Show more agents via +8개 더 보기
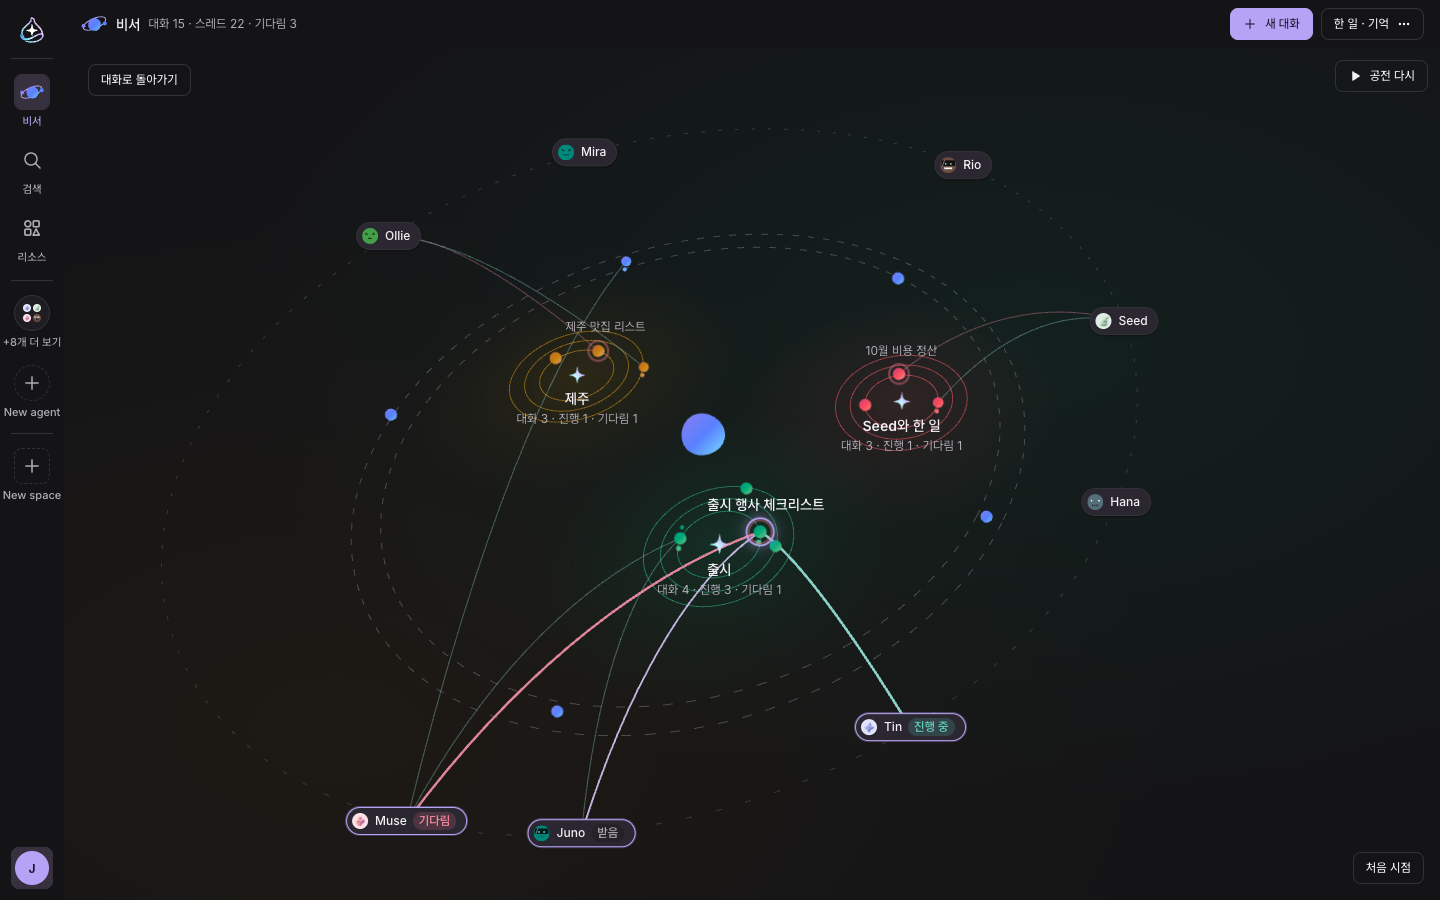Viewport: 1440px width, 900px height. (x=32, y=313)
